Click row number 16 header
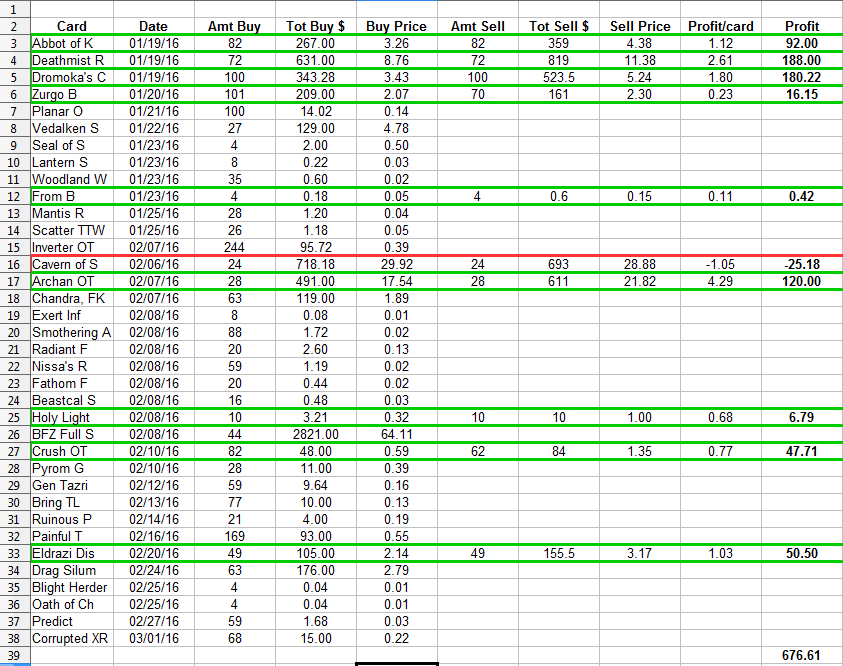The image size is (843, 666). pyautogui.click(x=15, y=264)
